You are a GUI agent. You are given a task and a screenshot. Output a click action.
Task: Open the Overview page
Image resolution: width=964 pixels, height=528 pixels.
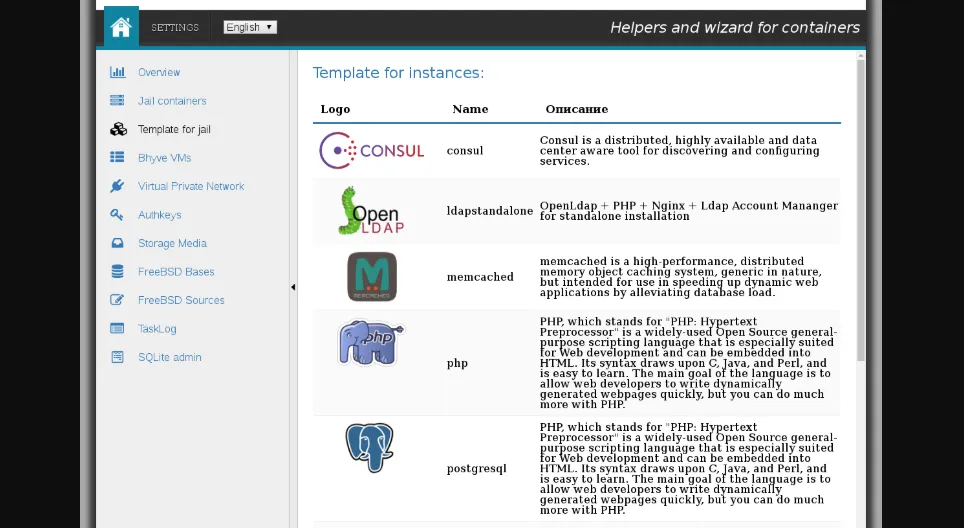click(159, 73)
